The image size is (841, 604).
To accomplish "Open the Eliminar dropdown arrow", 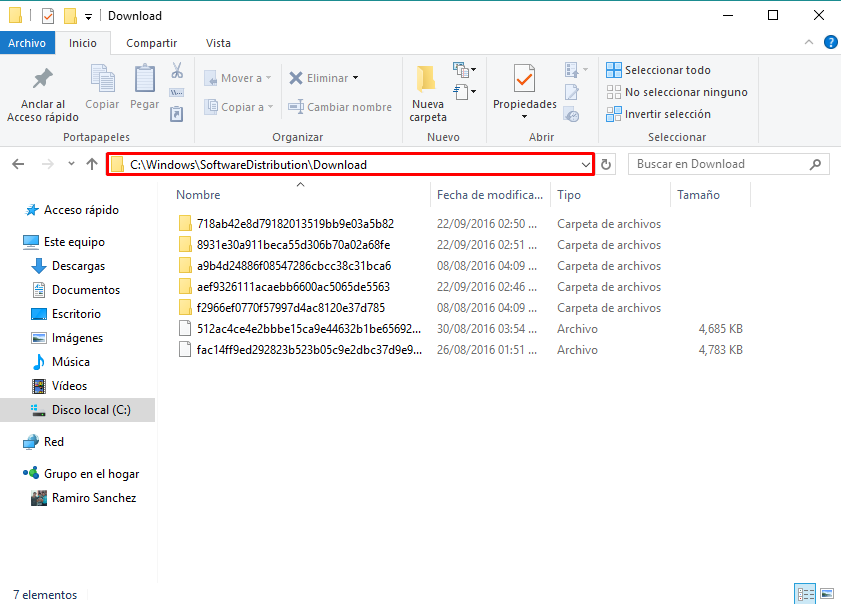I will 356,78.
